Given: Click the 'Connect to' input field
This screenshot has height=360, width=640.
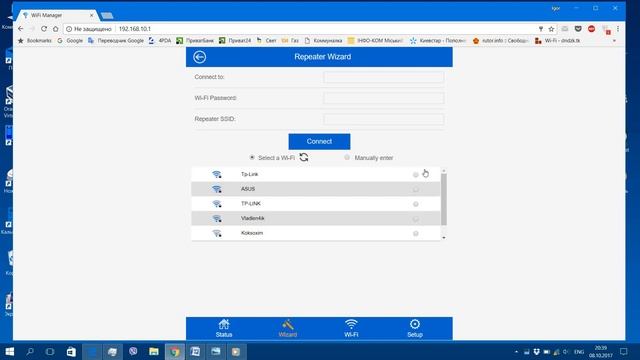Looking at the screenshot, I should pyautogui.click(x=384, y=77).
